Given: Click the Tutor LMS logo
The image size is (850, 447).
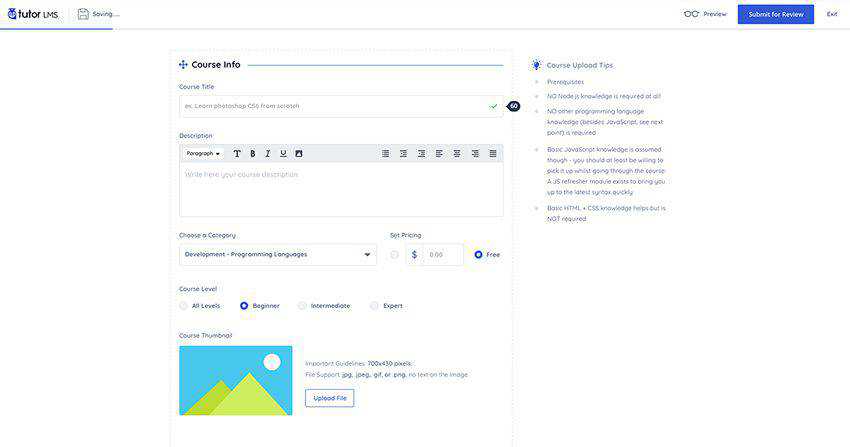Looking at the screenshot, I should click(33, 14).
